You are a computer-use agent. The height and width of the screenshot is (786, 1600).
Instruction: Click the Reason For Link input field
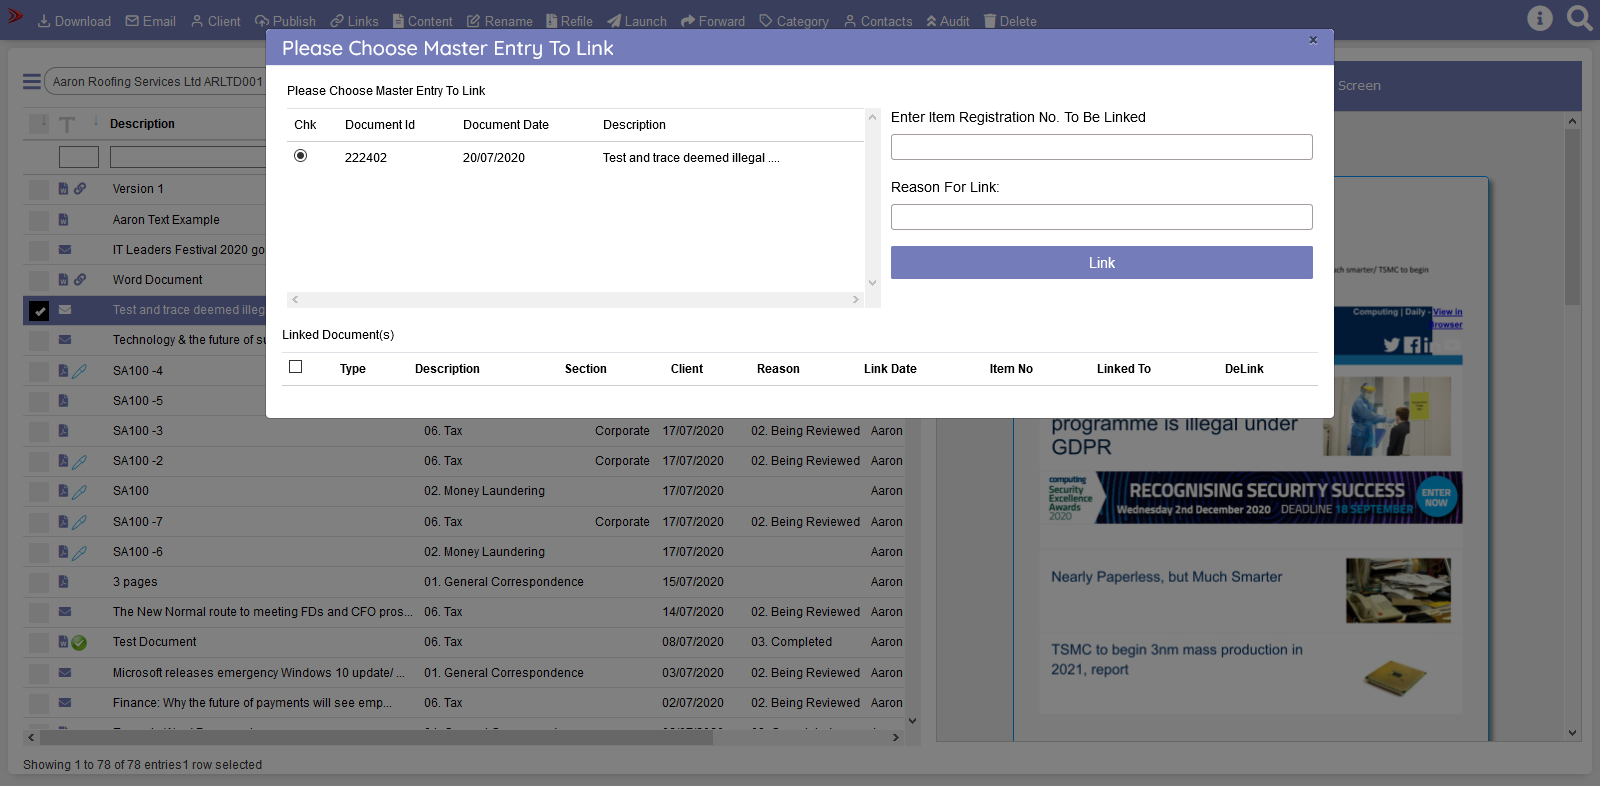pyautogui.click(x=1102, y=217)
